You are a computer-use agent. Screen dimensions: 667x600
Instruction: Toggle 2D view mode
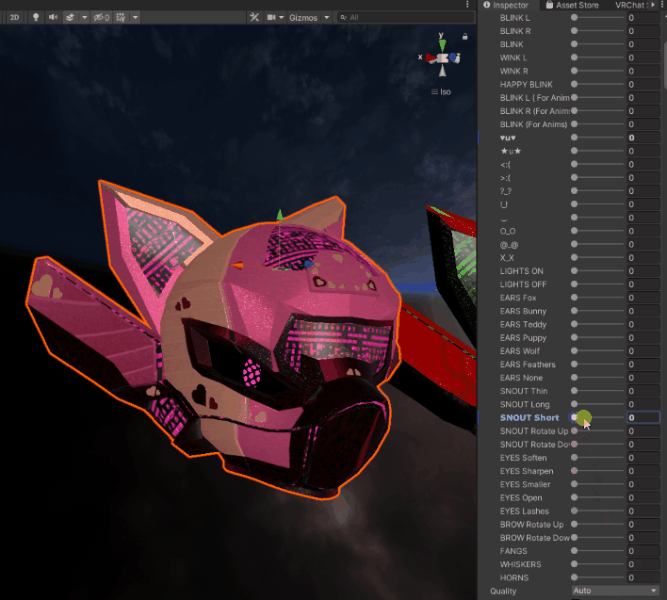pos(14,17)
